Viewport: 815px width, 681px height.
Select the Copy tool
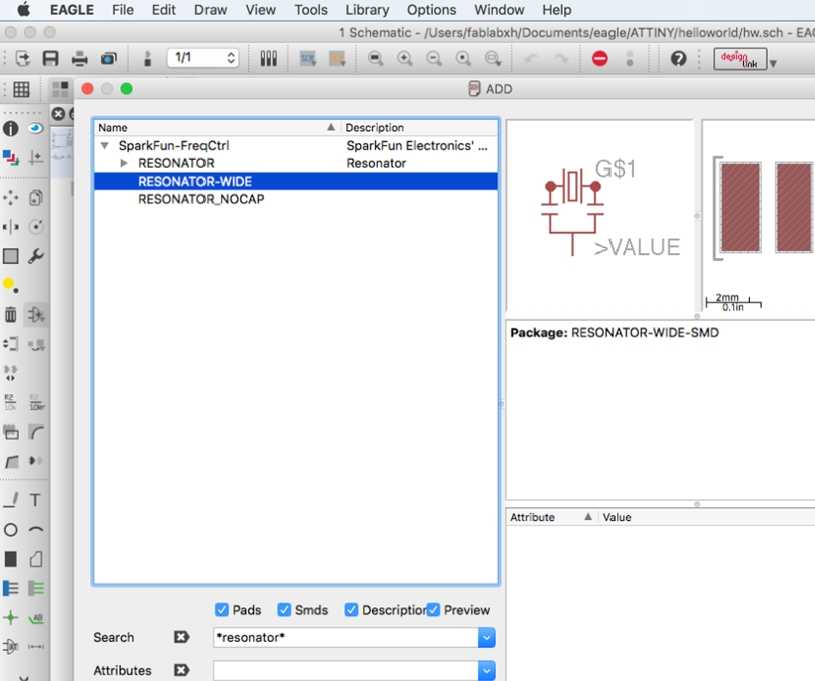click(35, 198)
